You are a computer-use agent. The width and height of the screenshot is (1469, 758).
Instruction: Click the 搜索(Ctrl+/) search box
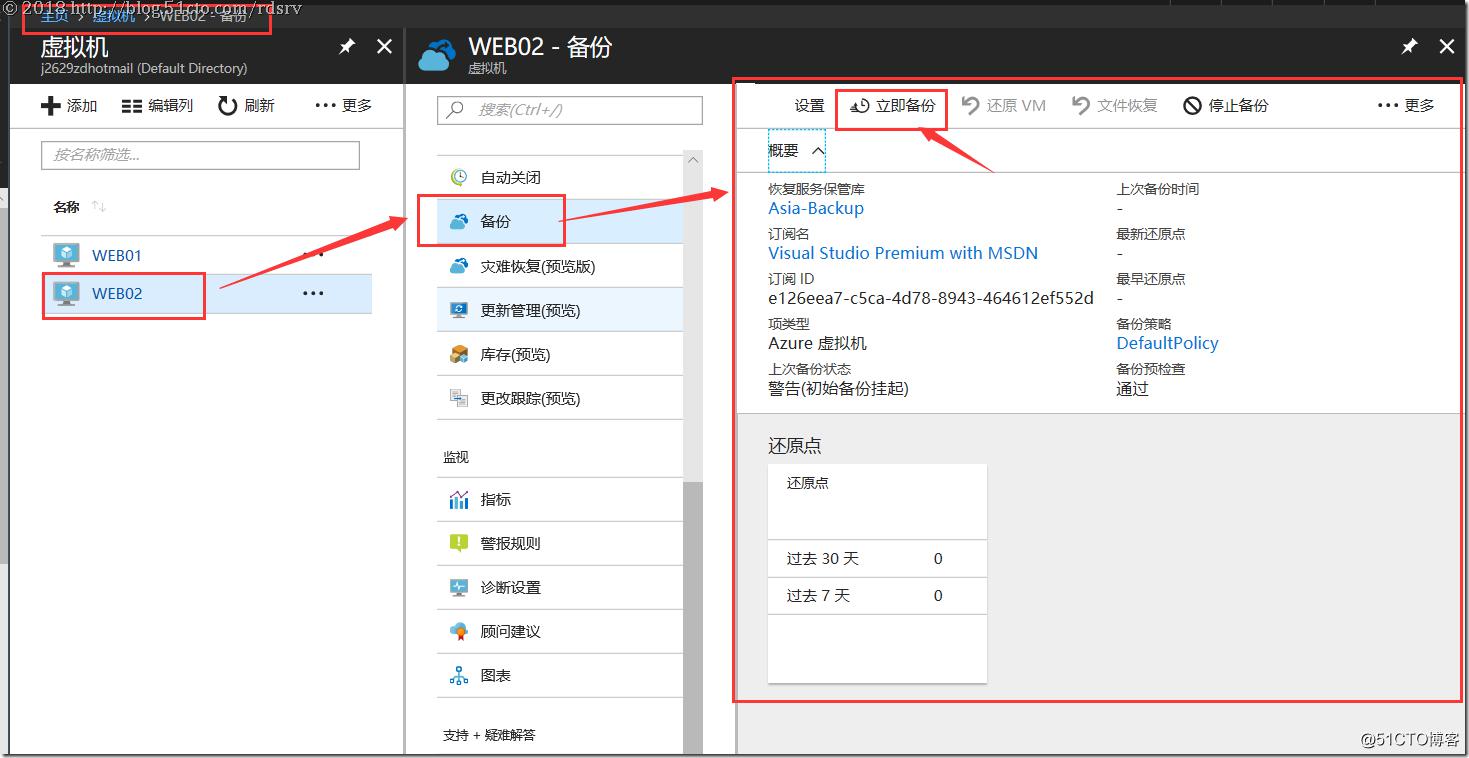point(570,110)
